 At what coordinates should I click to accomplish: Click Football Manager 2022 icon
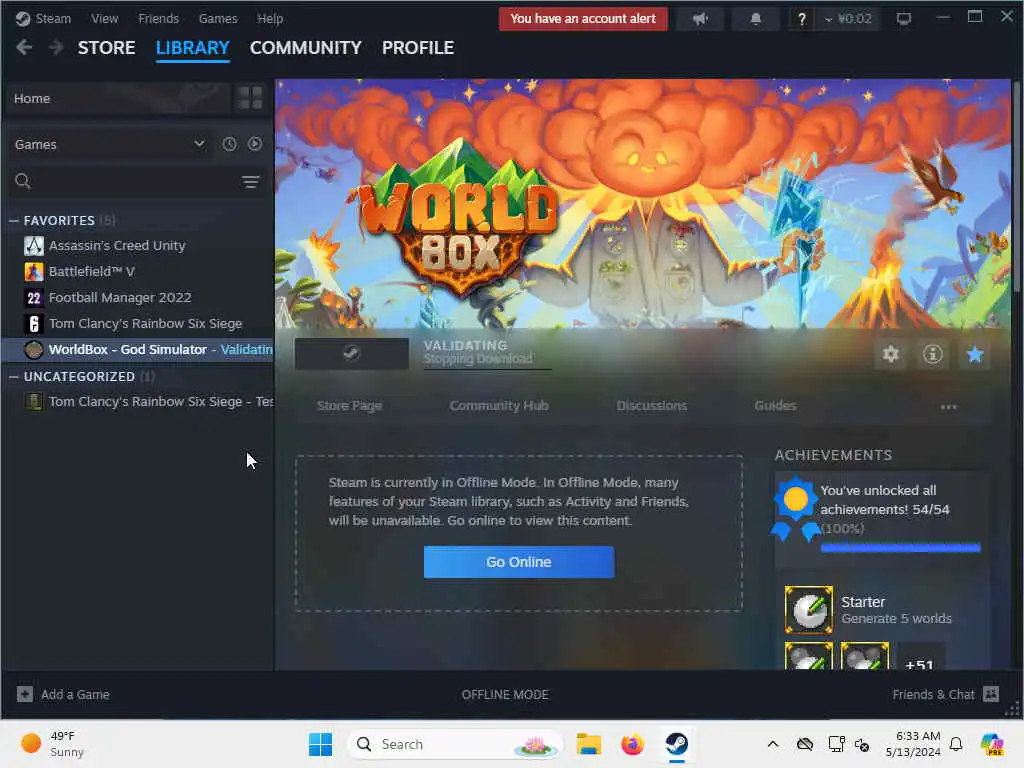34,298
